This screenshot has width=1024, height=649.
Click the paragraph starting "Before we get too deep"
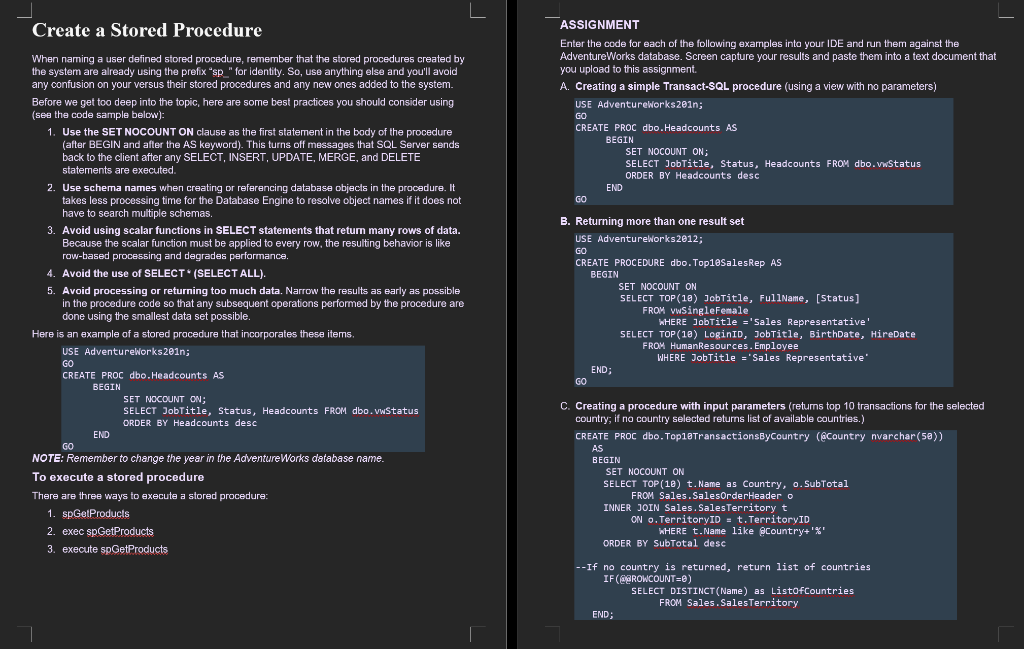coord(243,108)
